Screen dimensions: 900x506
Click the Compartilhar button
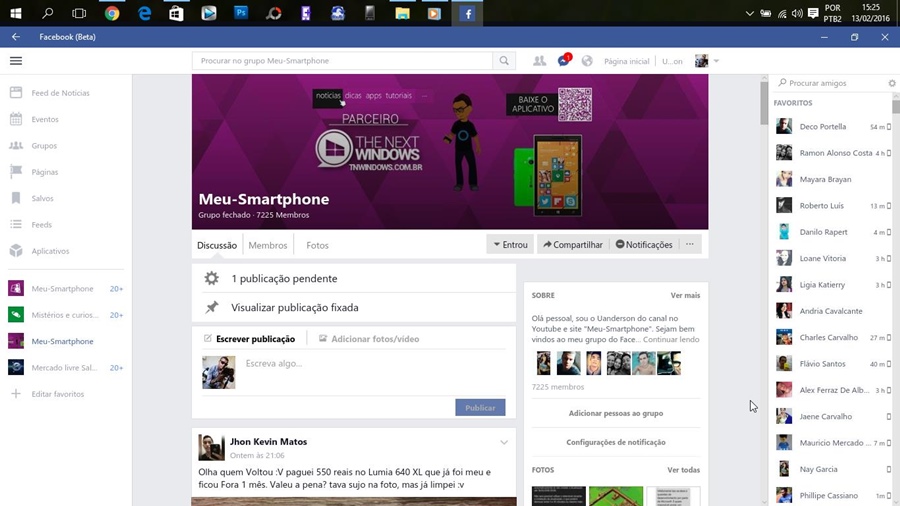pyautogui.click(x=573, y=244)
